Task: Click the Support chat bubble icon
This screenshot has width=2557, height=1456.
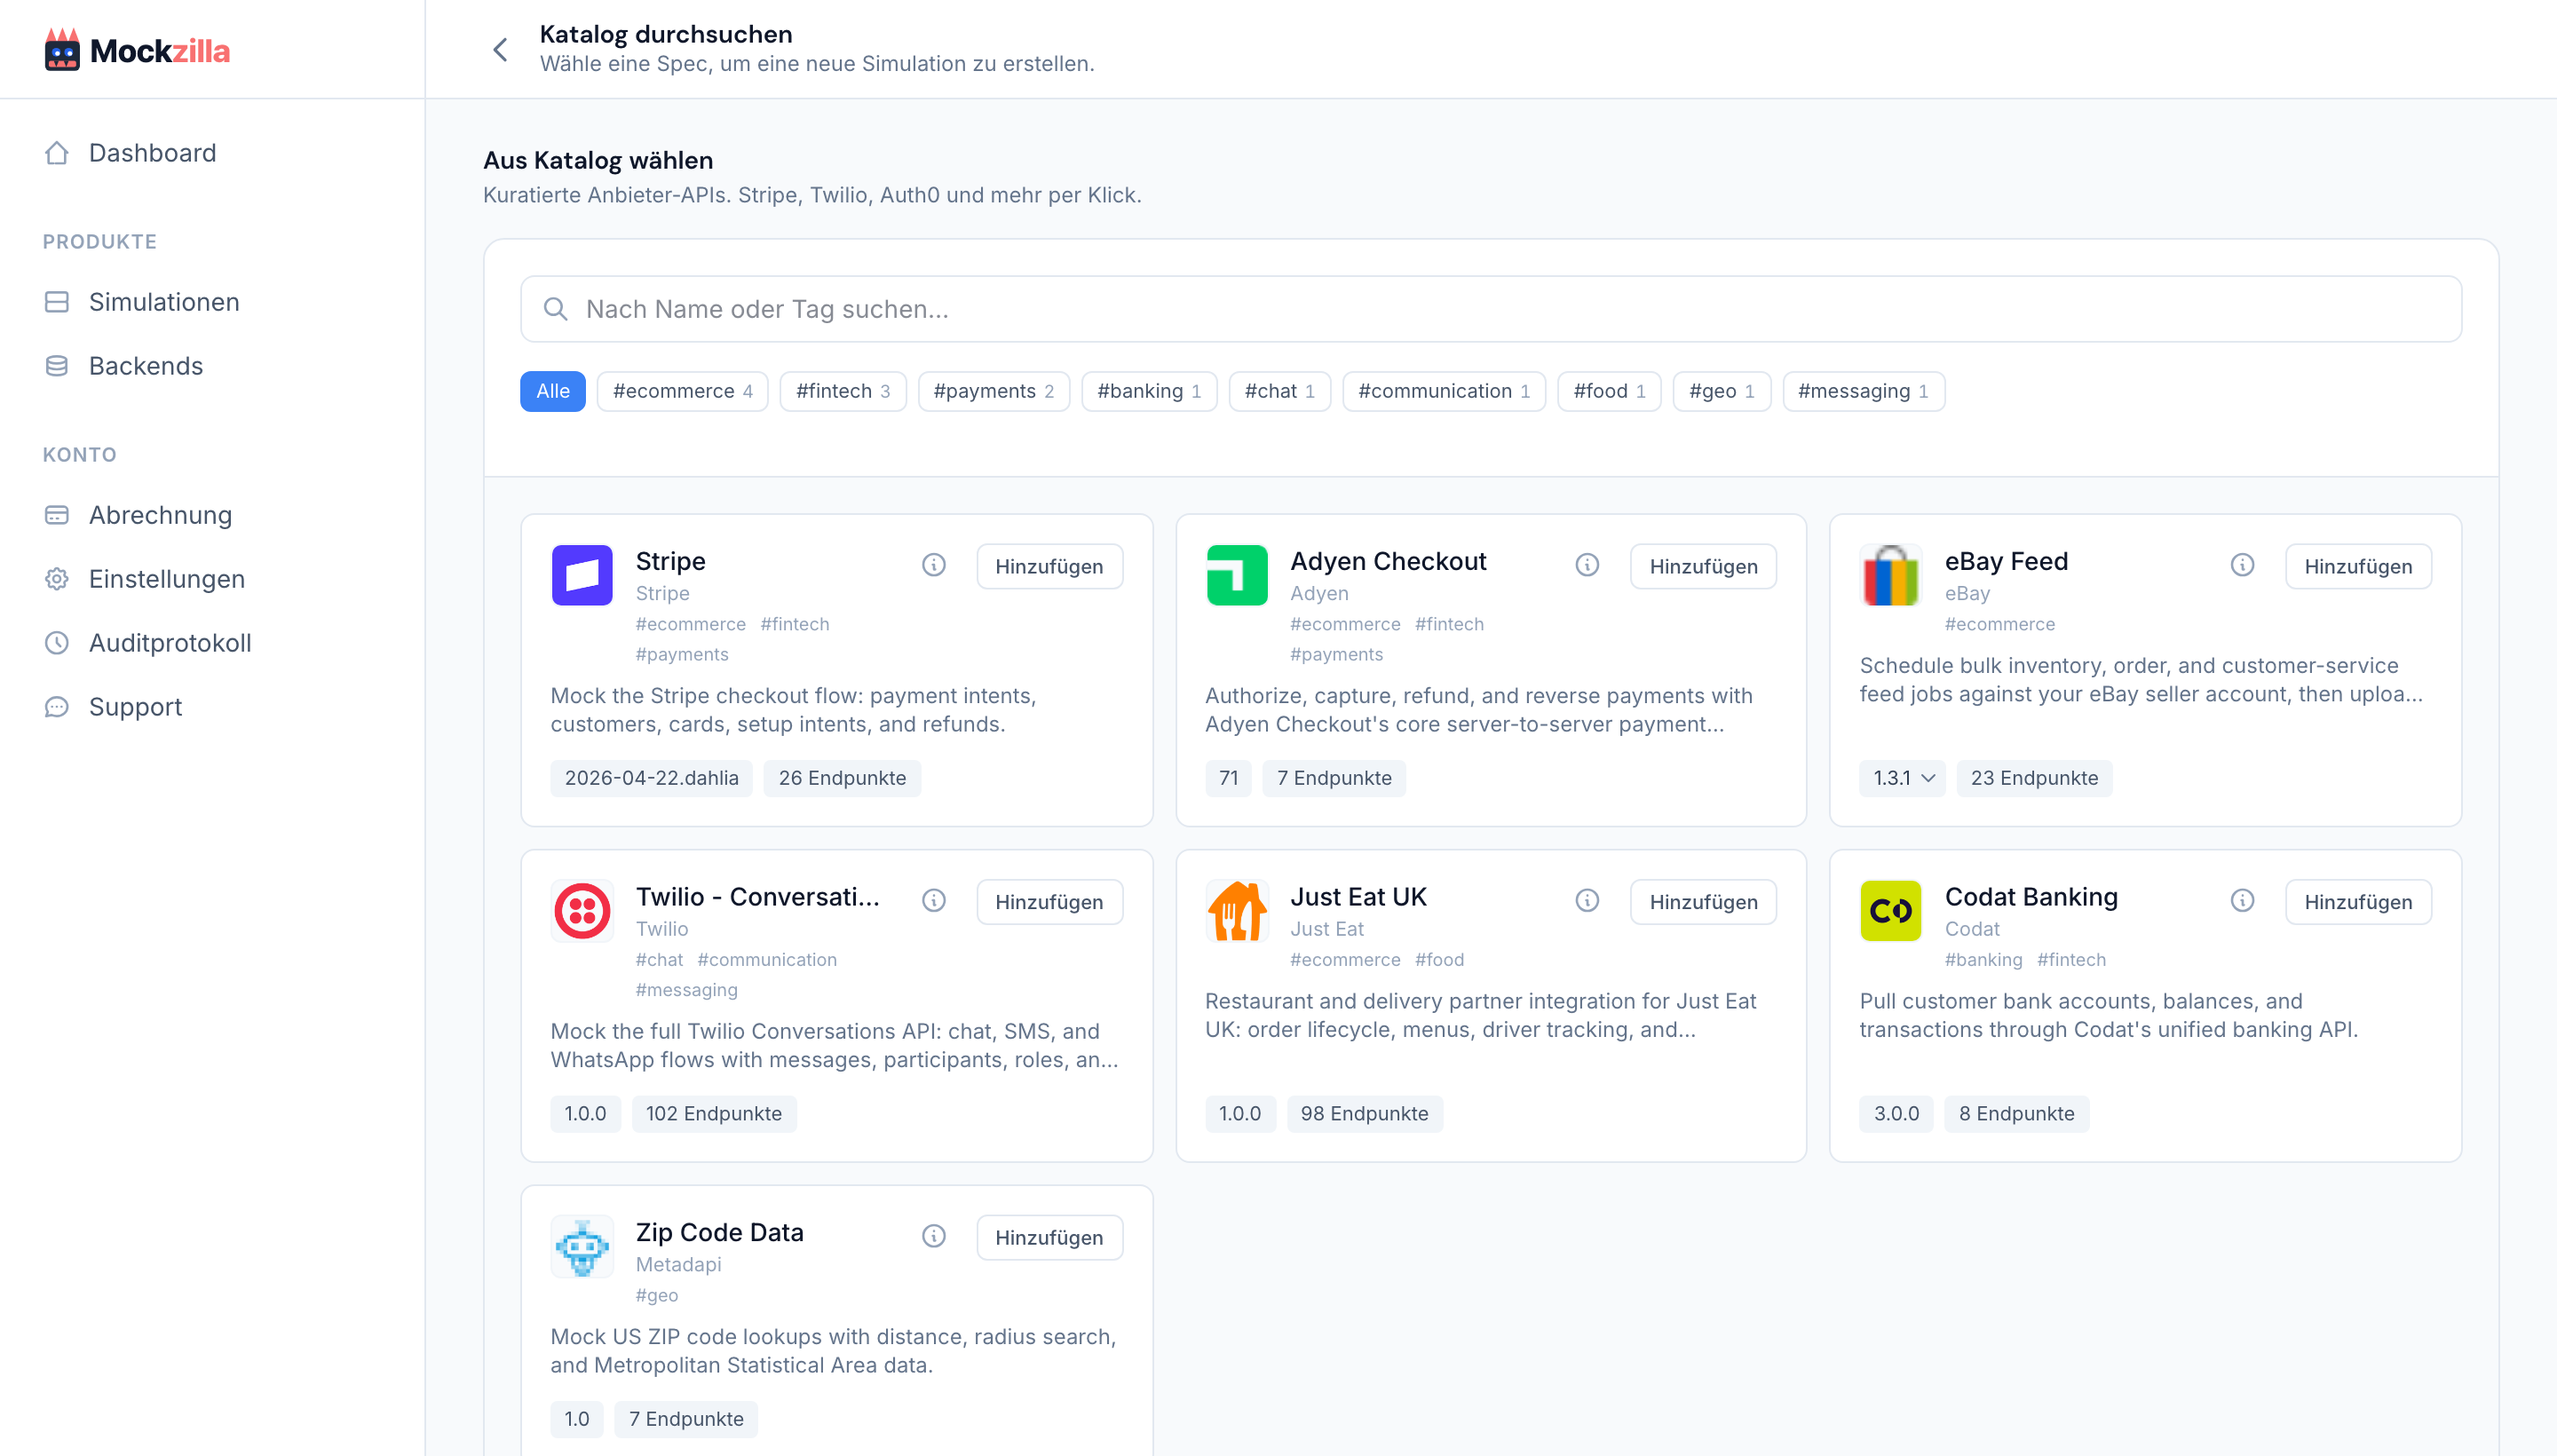Action: click(57, 707)
